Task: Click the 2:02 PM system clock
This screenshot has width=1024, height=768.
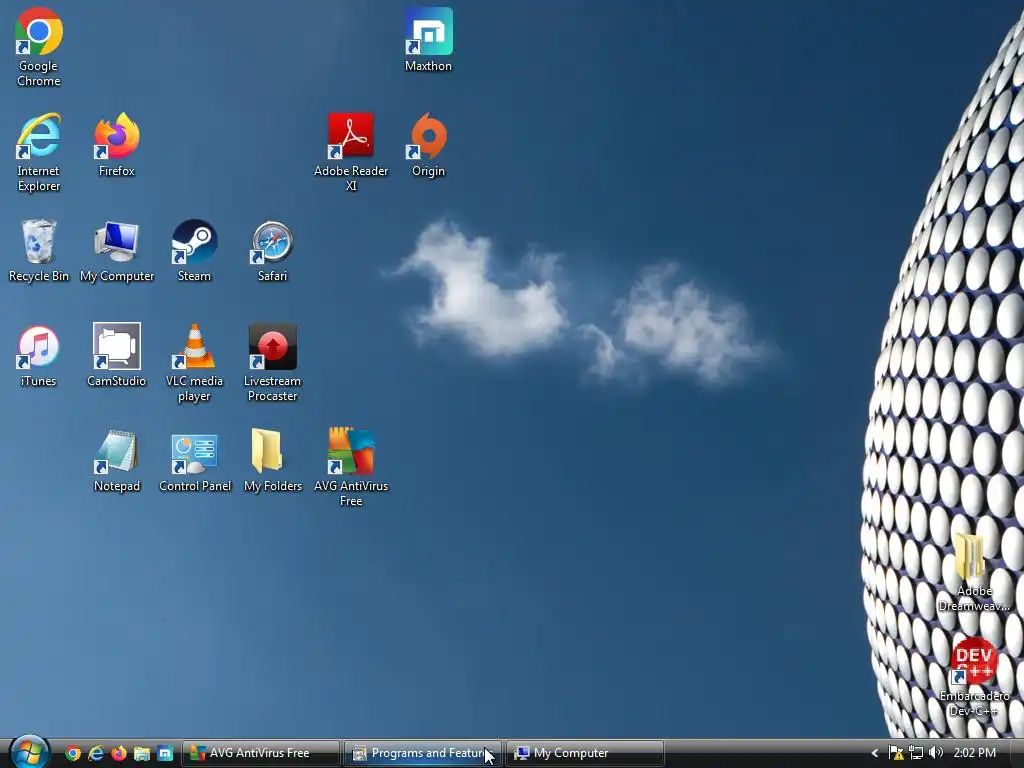Action: pos(974,753)
